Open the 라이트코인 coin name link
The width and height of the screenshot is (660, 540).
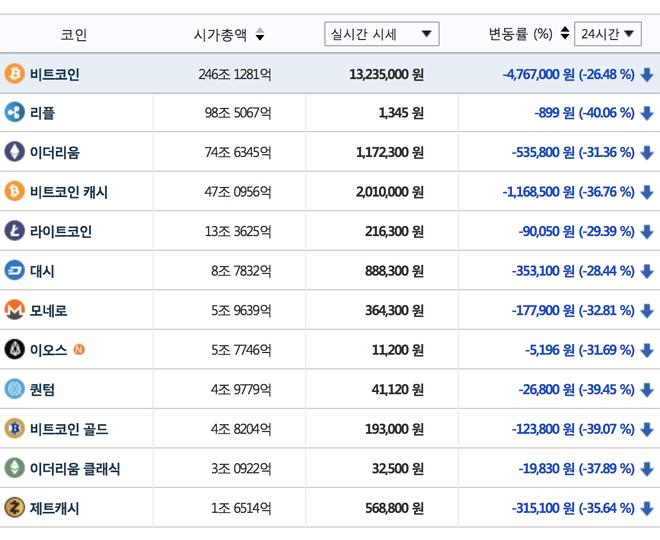[x=61, y=231]
